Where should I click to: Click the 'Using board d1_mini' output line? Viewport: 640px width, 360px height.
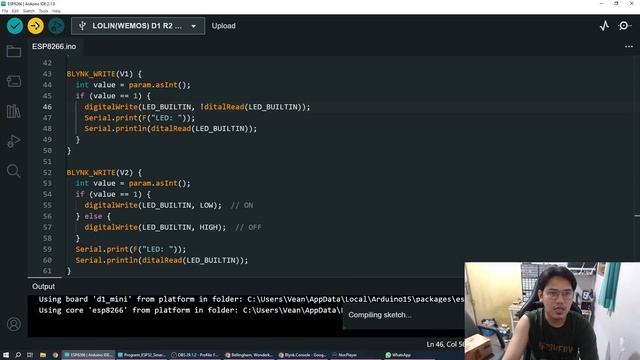tap(251, 299)
